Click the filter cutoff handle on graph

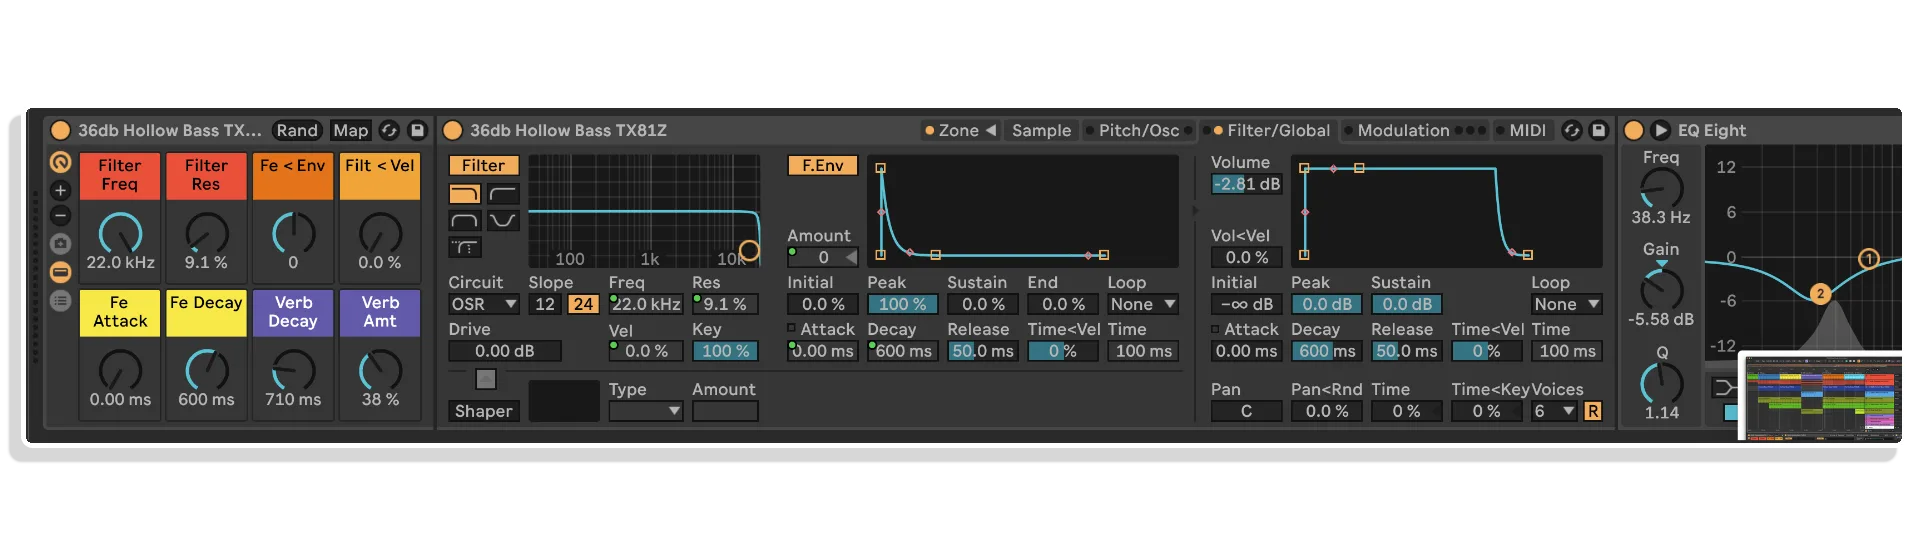coord(749,251)
